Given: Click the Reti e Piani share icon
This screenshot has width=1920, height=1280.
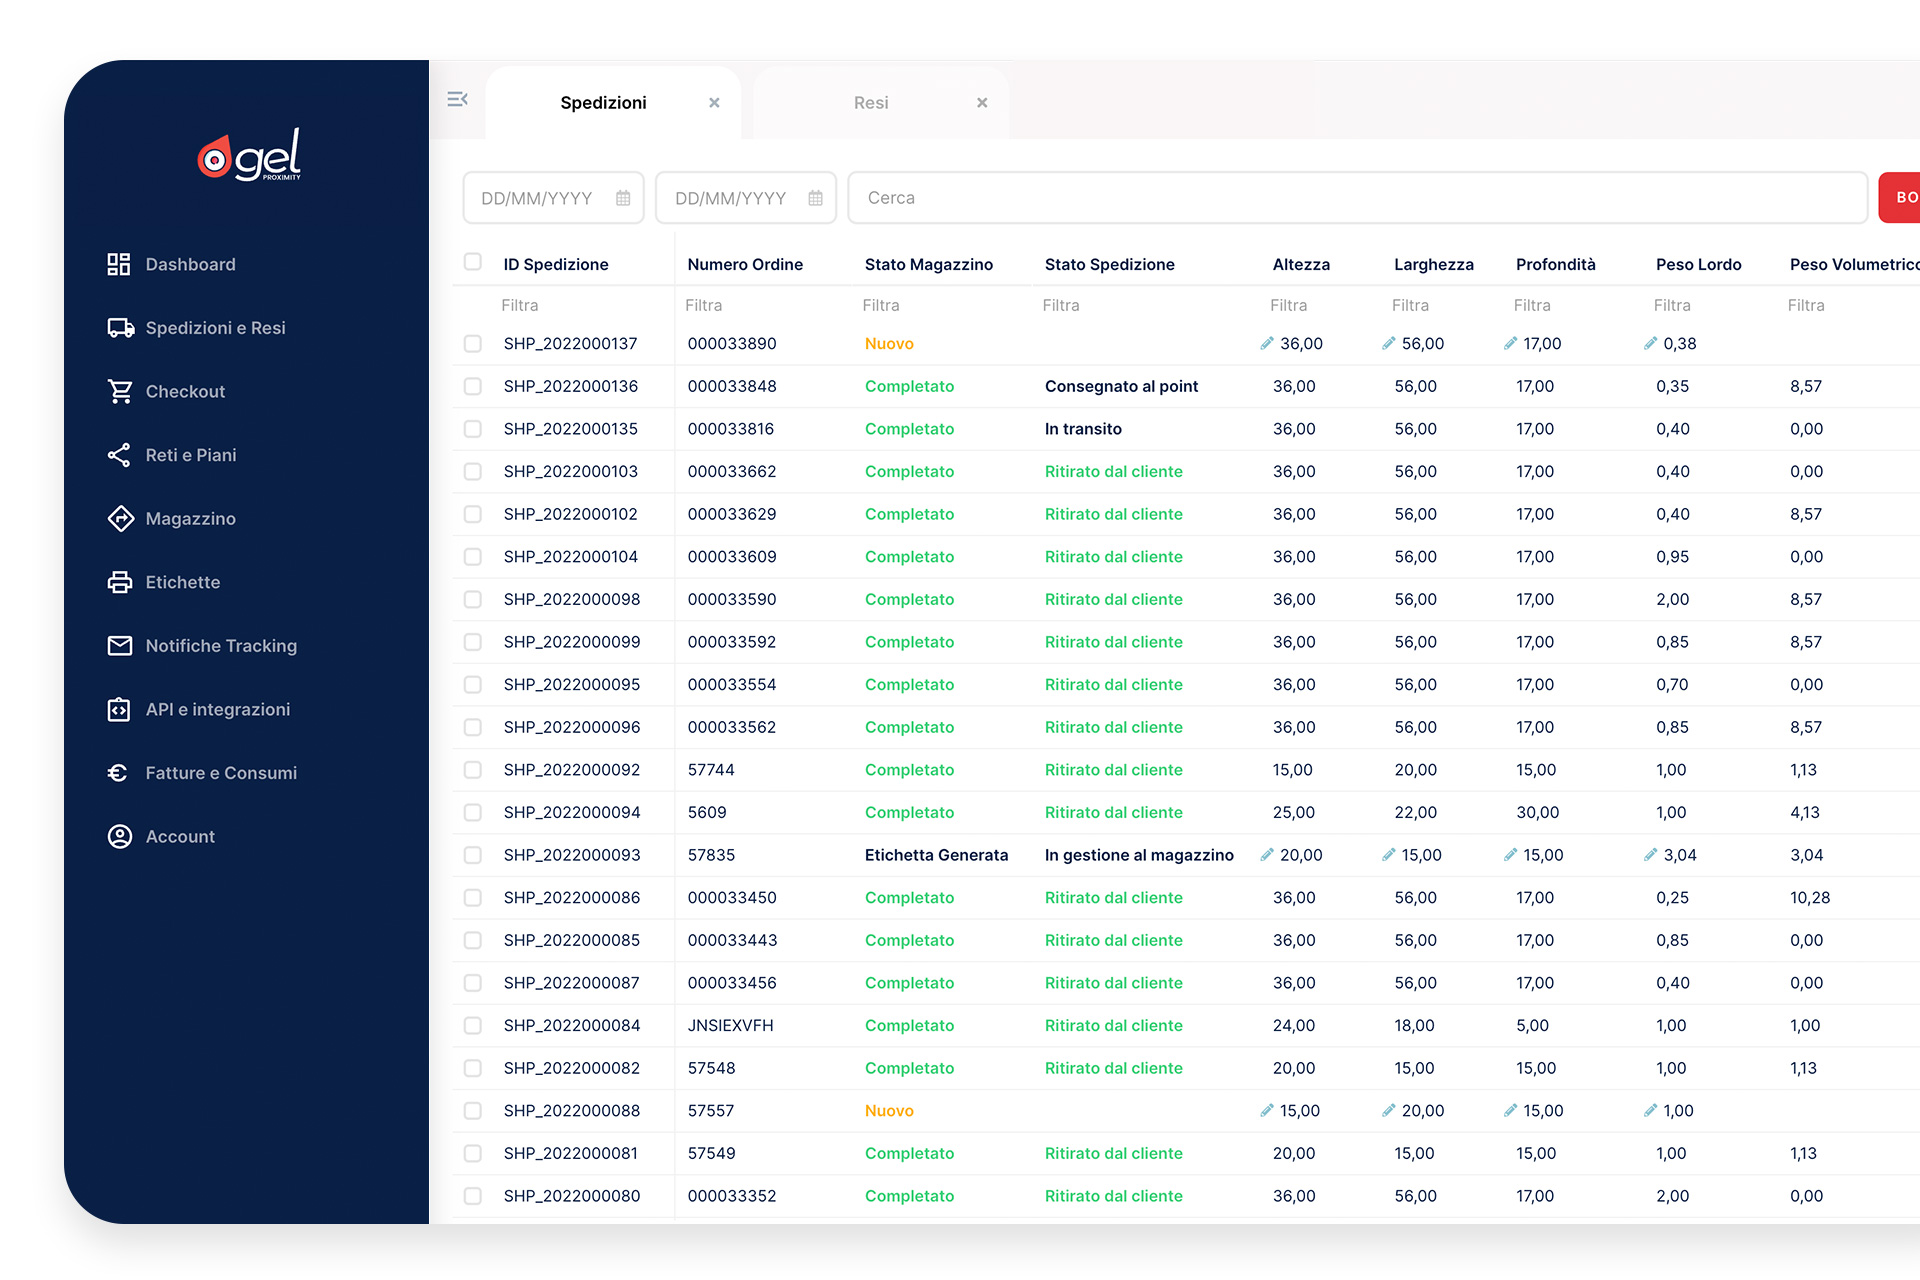Looking at the screenshot, I should coord(120,455).
